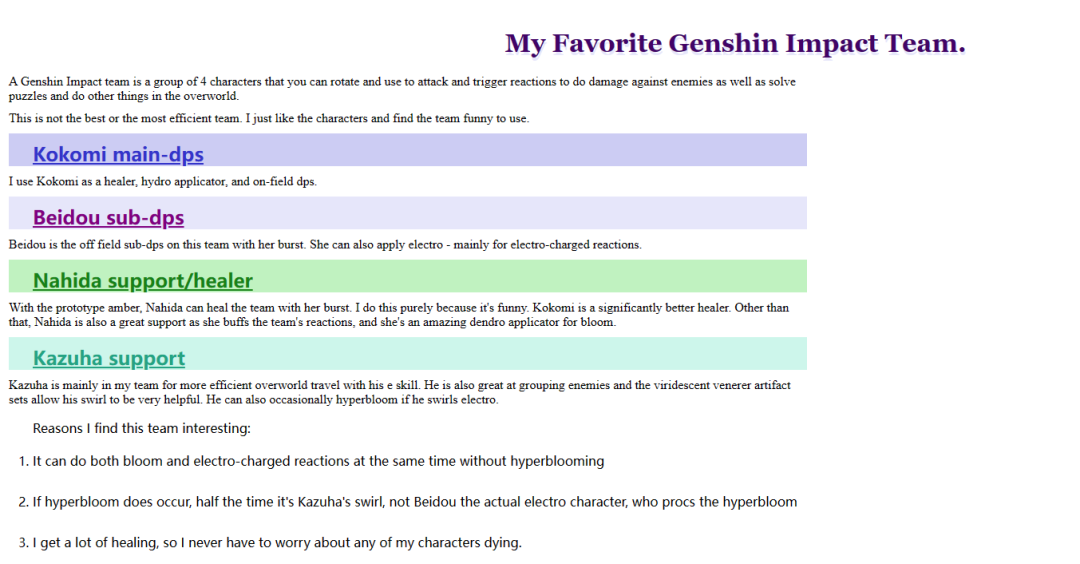Open the Kazuha support link

109,358
